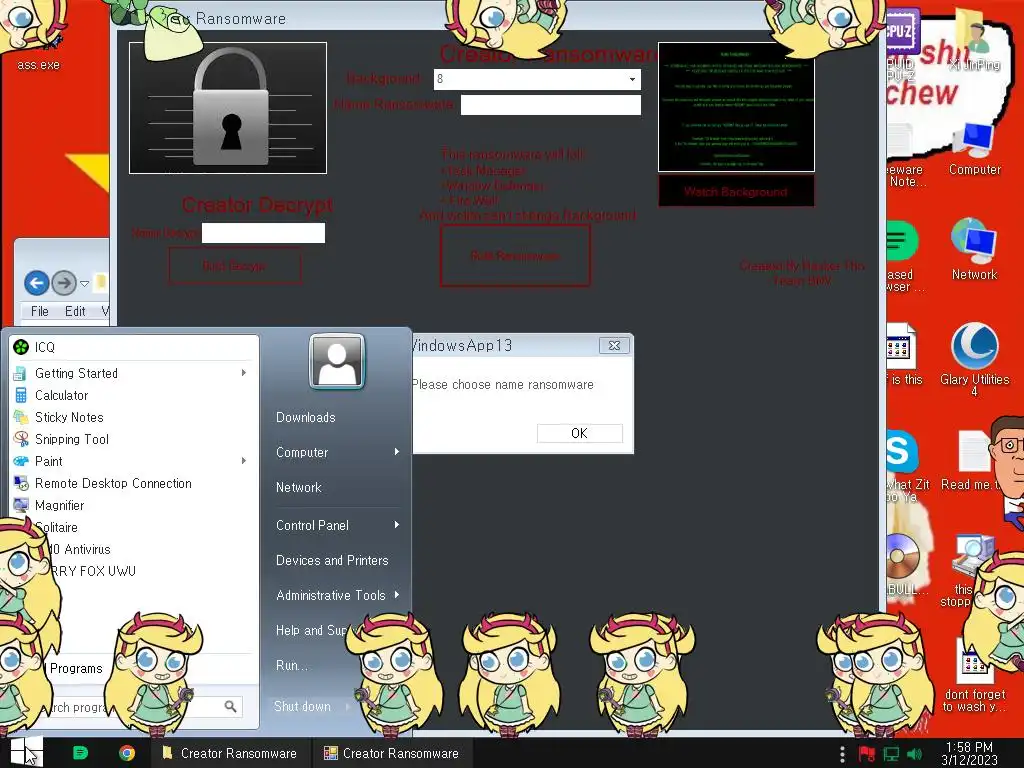Start the Snipping Tool
Image resolution: width=1024 pixels, height=768 pixels.
[x=134, y=440]
